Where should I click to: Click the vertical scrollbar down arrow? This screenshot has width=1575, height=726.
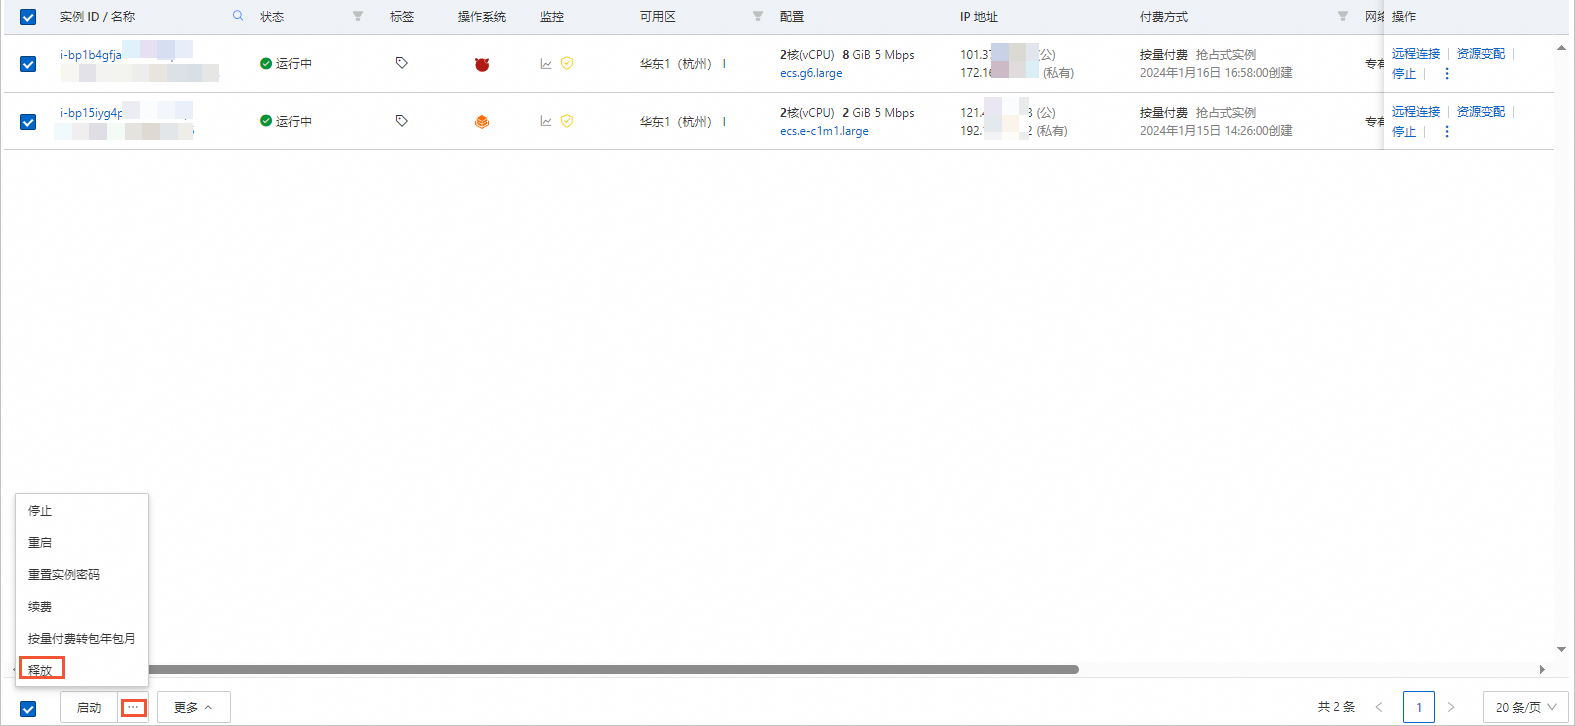[x=1561, y=649]
